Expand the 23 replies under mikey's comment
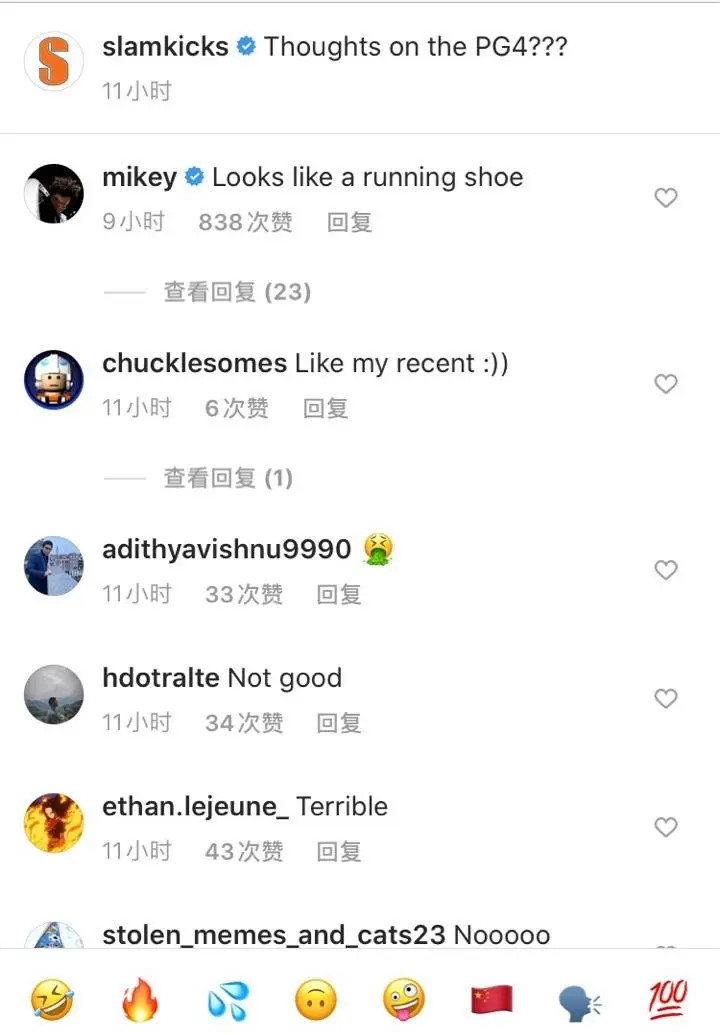The width and height of the screenshot is (720, 1035). pos(238,292)
